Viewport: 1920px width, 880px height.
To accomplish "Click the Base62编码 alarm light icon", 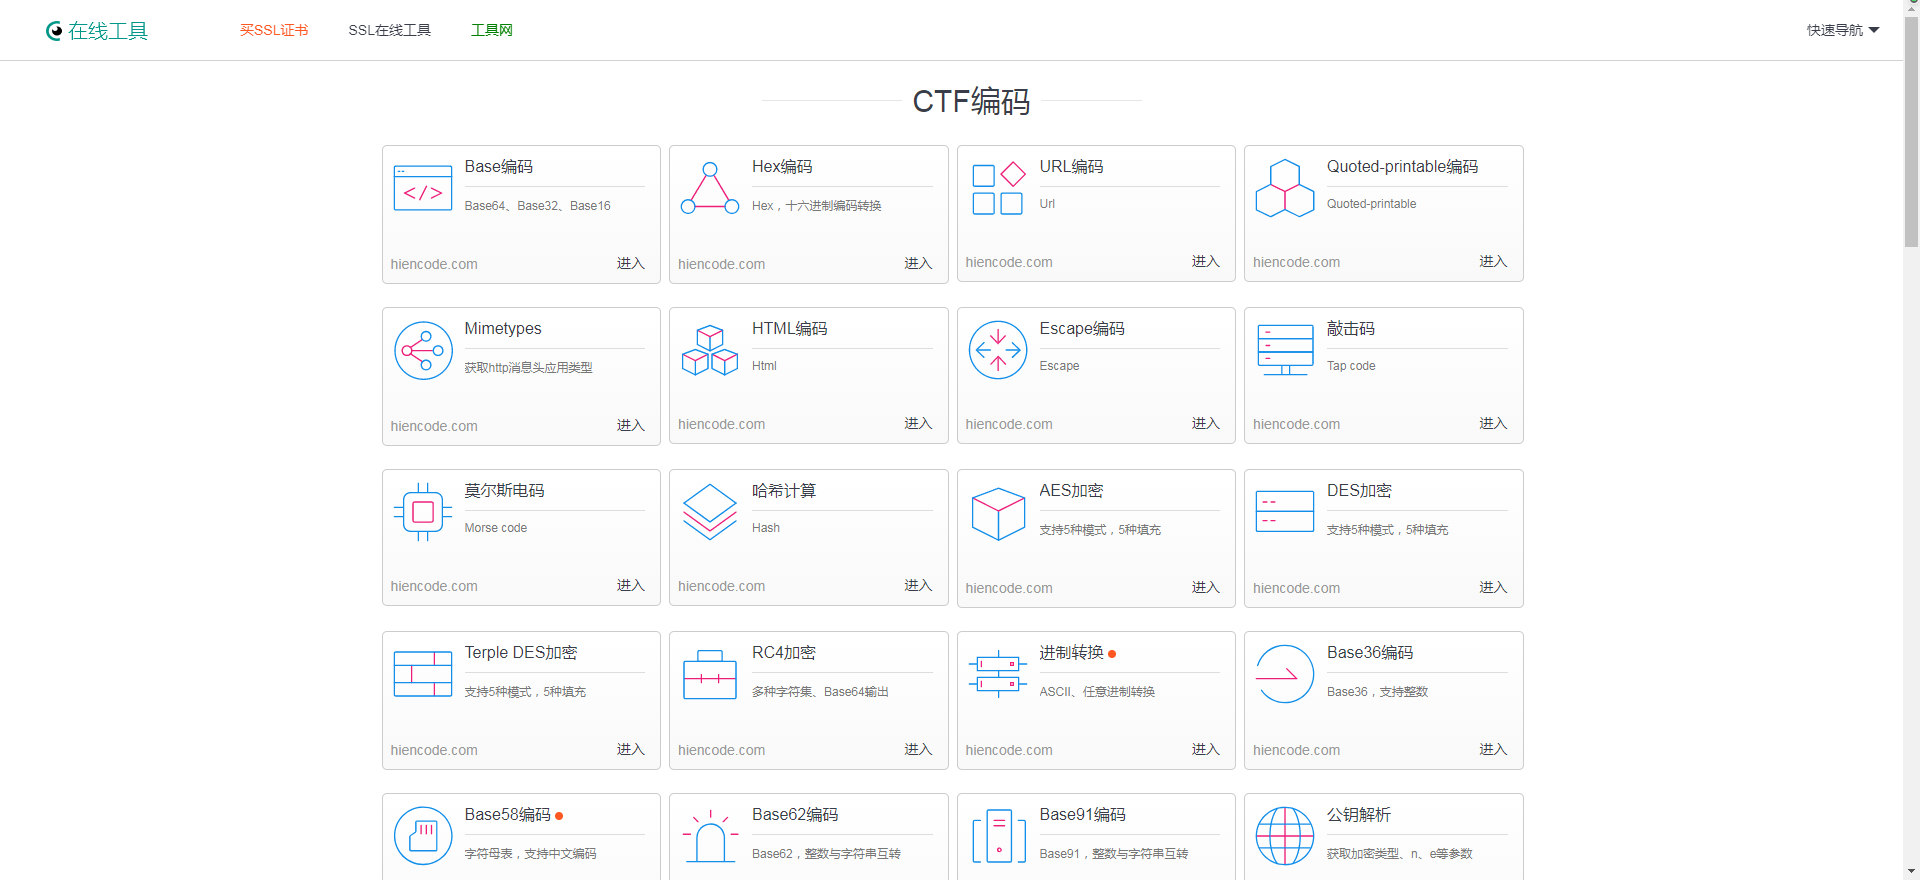I will tap(710, 836).
